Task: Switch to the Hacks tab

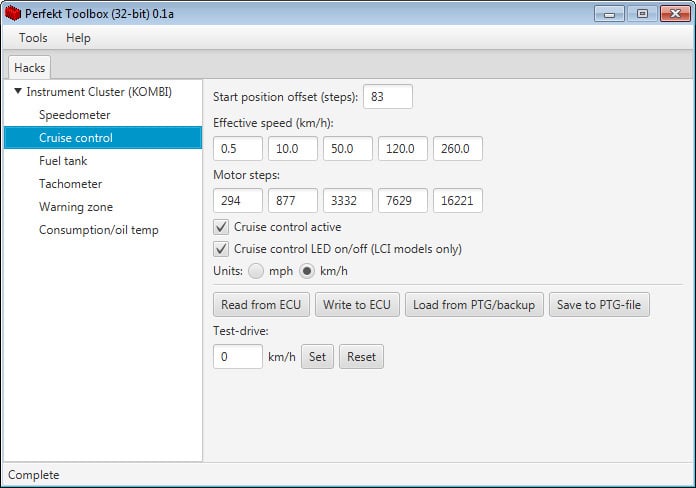Action: point(29,67)
